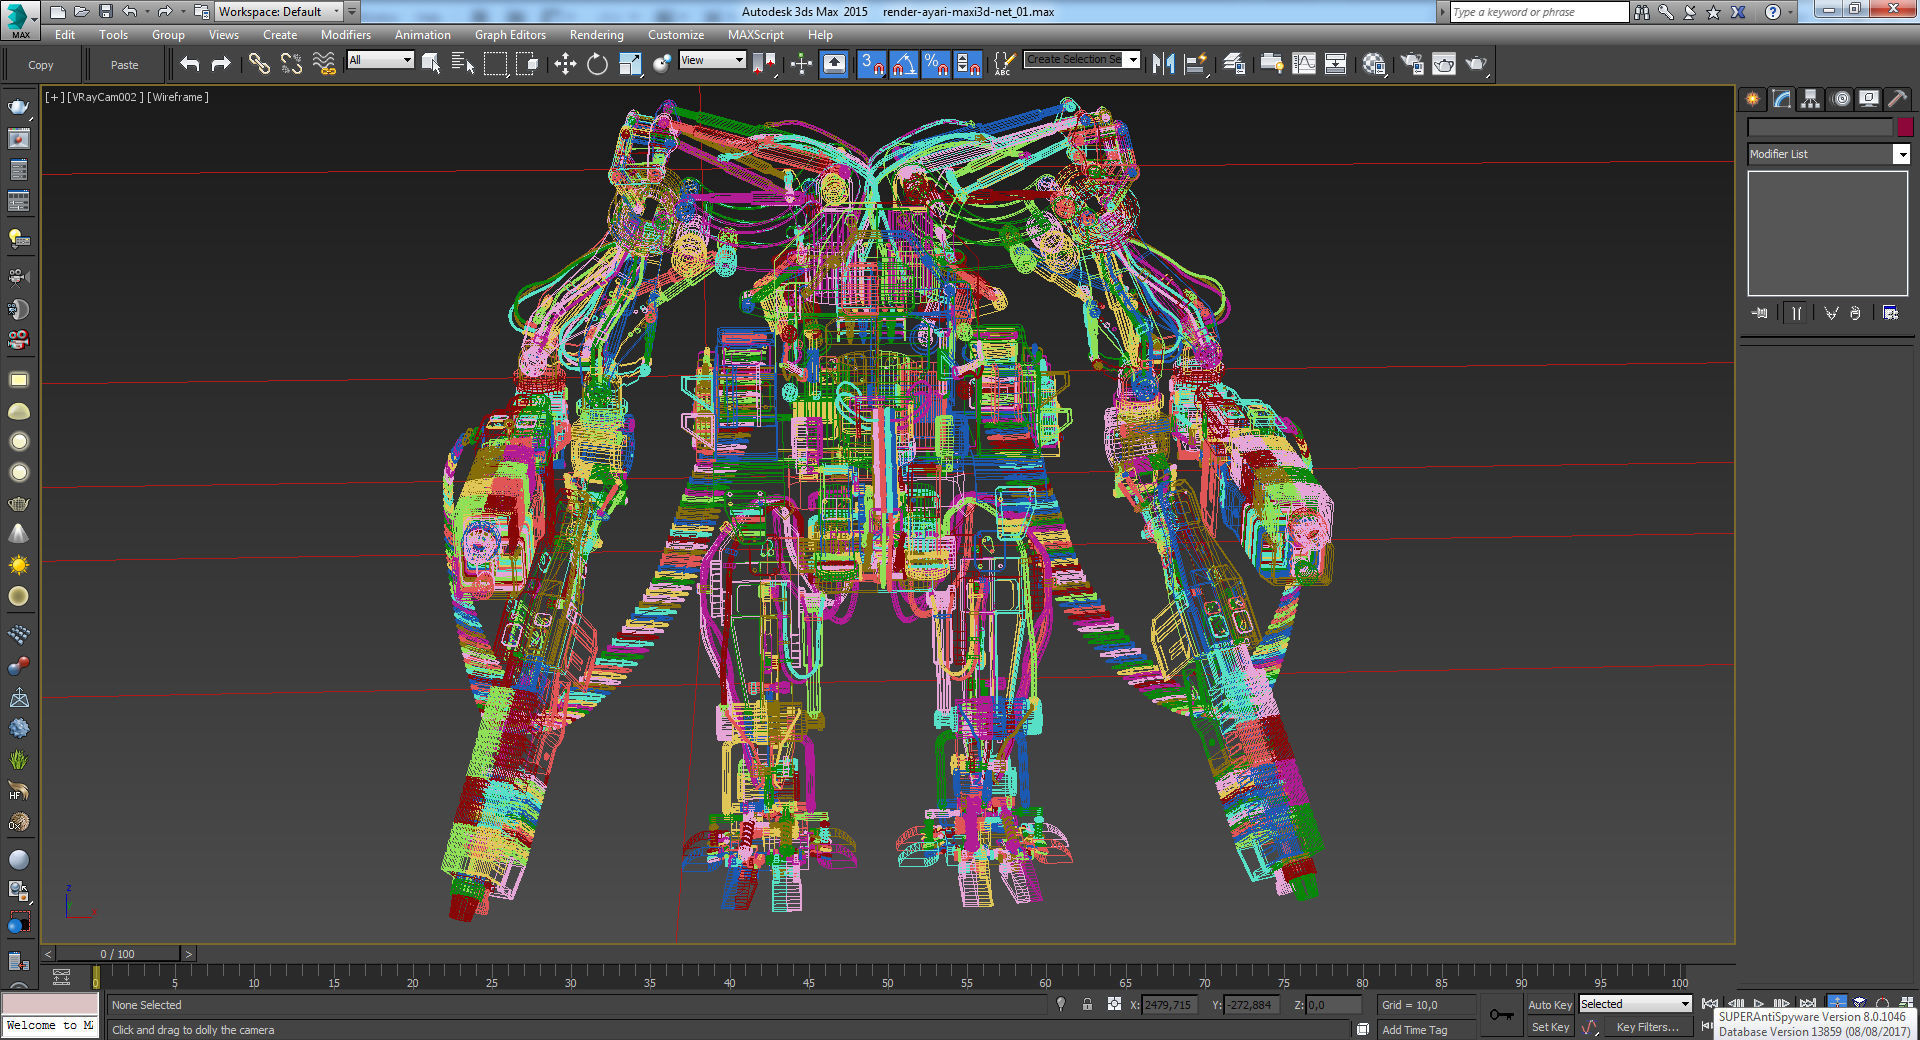This screenshot has height=1040, width=1920.
Task: Activate Select and Rotate tool
Action: coord(597,64)
